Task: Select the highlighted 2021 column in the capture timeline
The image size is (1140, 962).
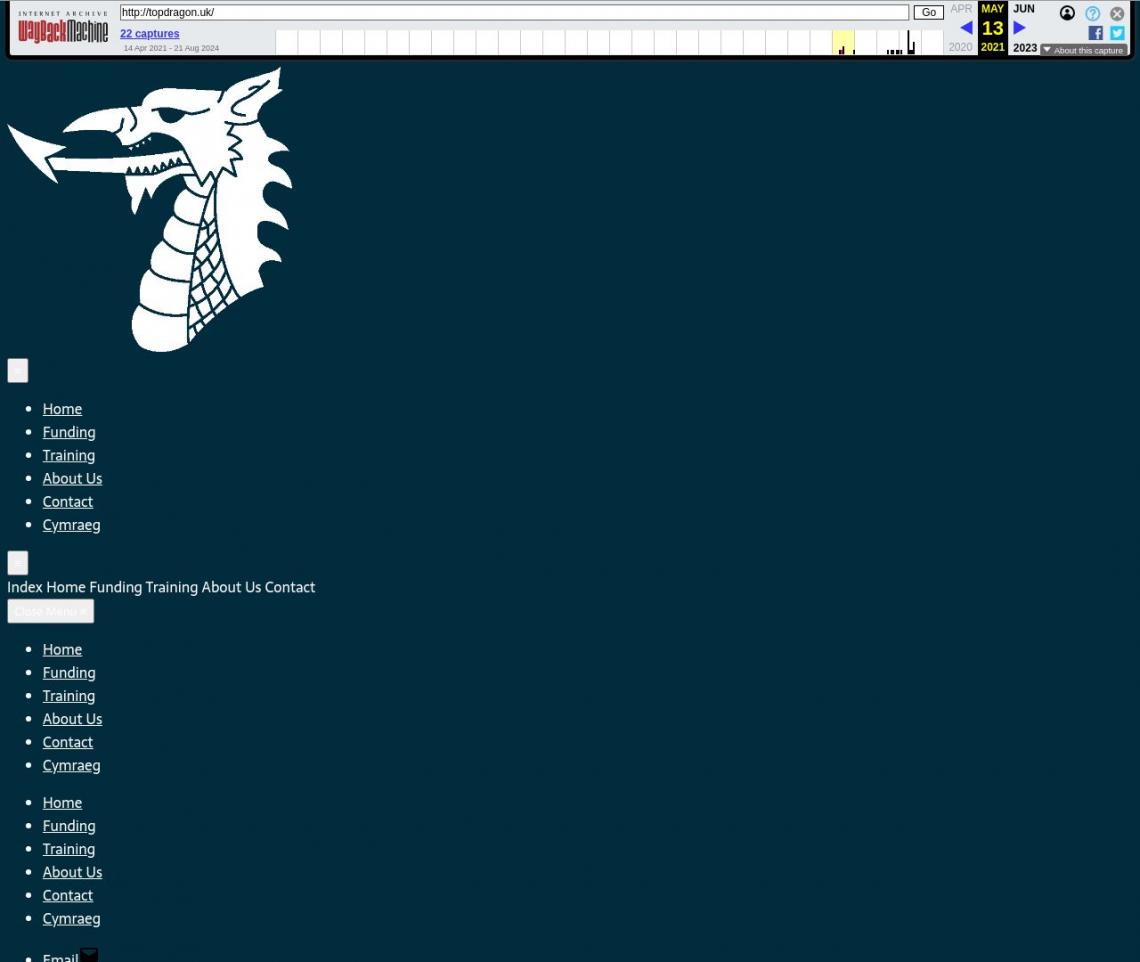Action: (843, 42)
